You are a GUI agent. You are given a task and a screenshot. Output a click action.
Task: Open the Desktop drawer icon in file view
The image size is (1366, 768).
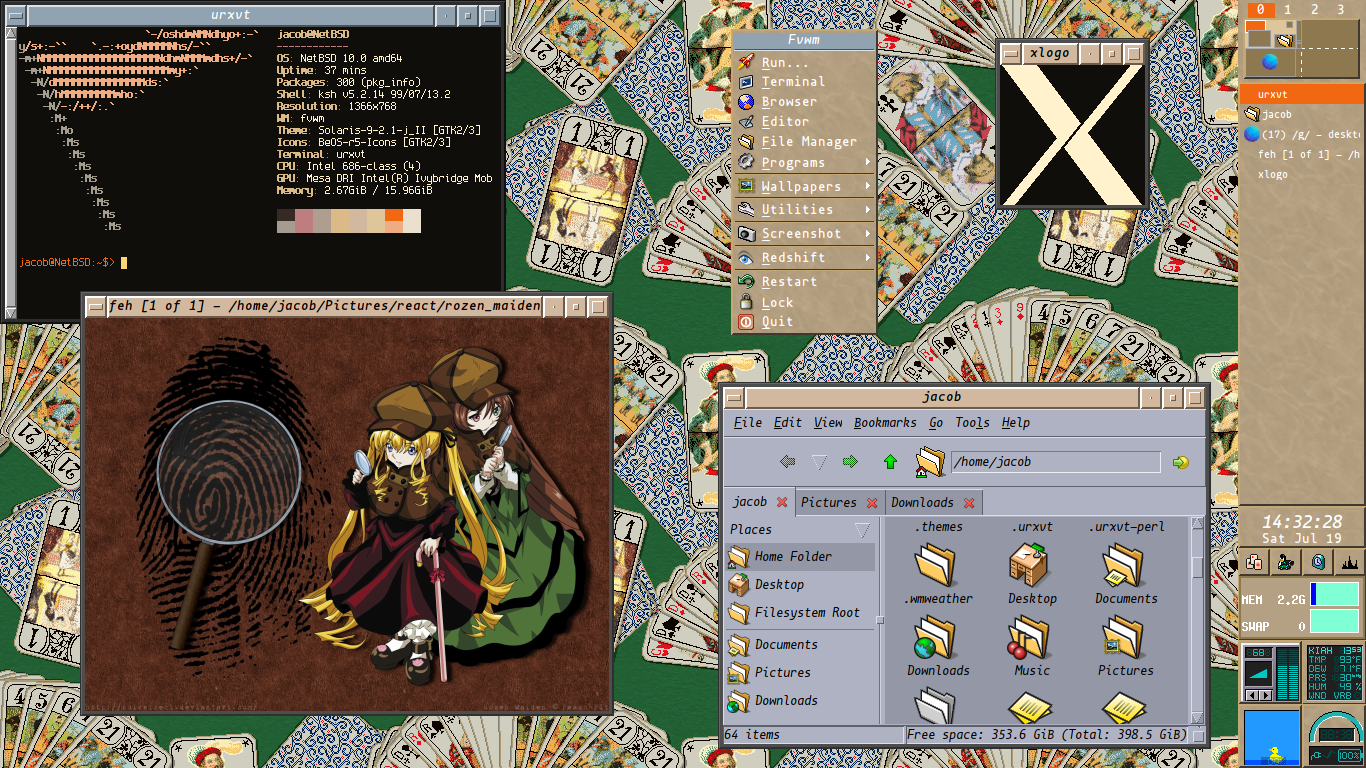(1030, 566)
